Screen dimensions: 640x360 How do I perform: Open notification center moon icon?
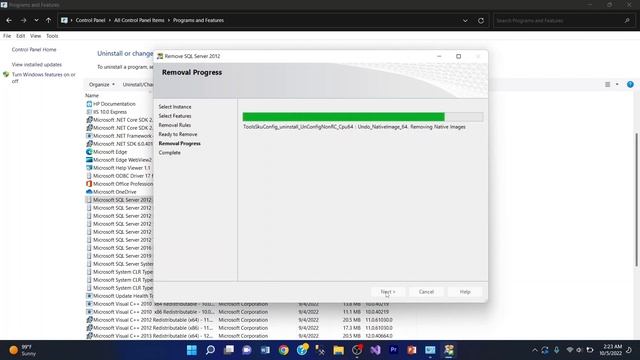pos(629,350)
